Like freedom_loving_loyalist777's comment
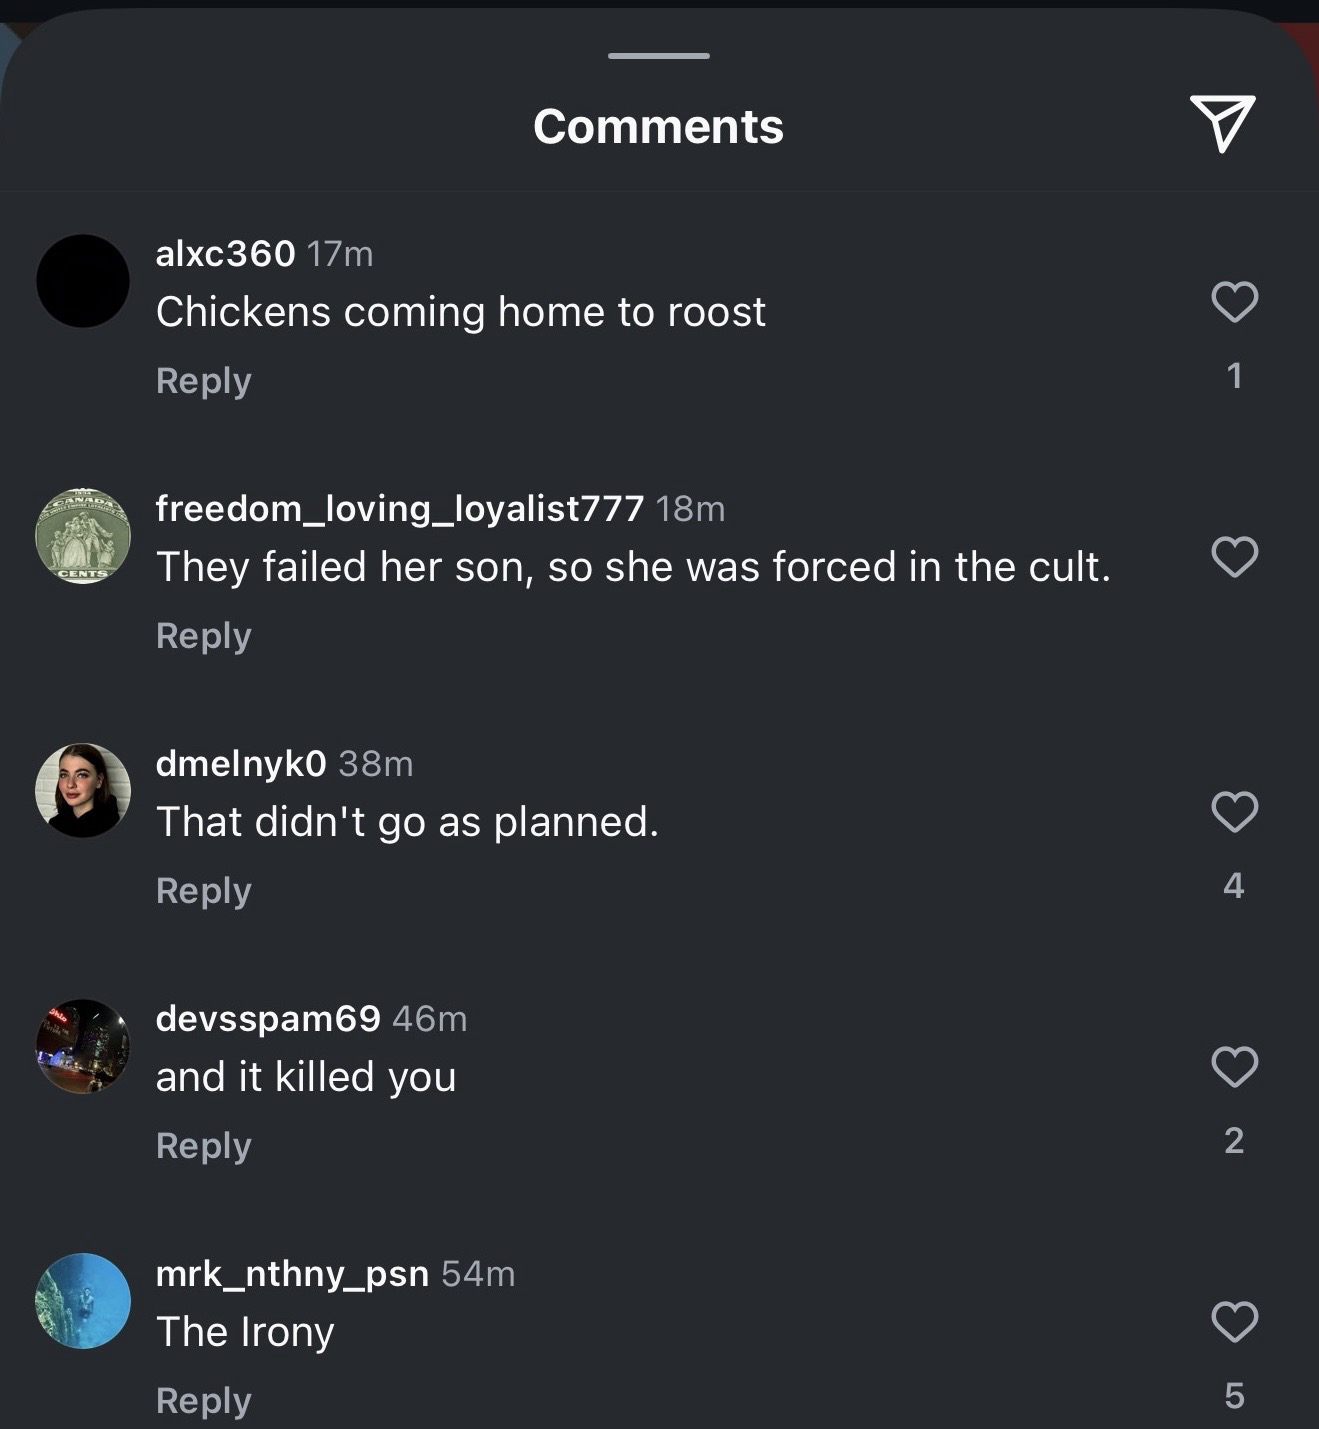This screenshot has height=1429, width=1319. 1234,556
